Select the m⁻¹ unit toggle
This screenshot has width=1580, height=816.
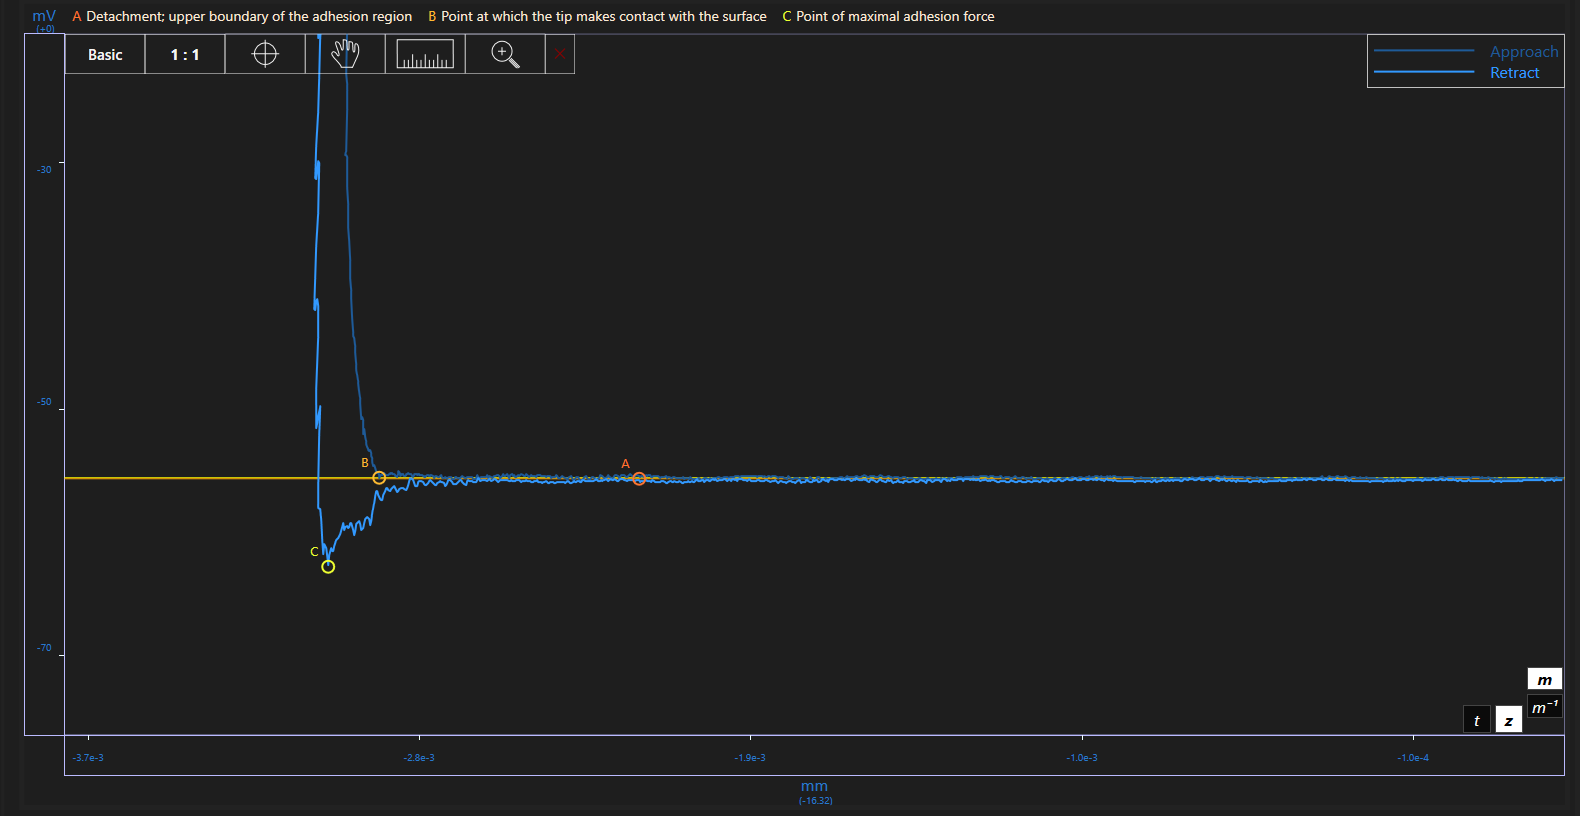click(1545, 707)
